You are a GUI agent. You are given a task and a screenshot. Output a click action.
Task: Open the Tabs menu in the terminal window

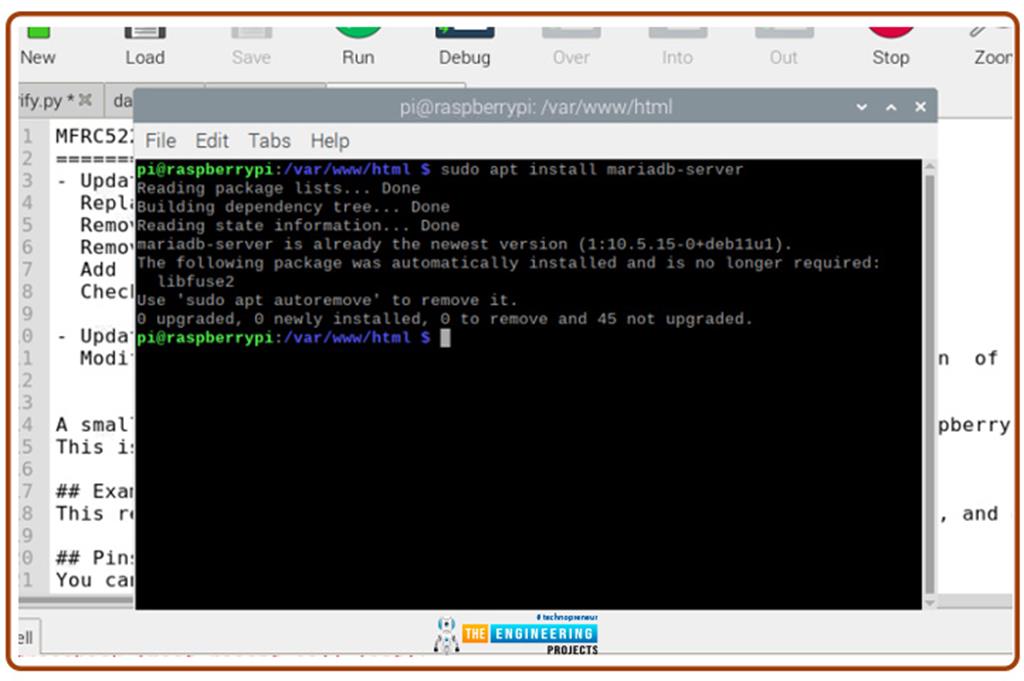pos(268,140)
